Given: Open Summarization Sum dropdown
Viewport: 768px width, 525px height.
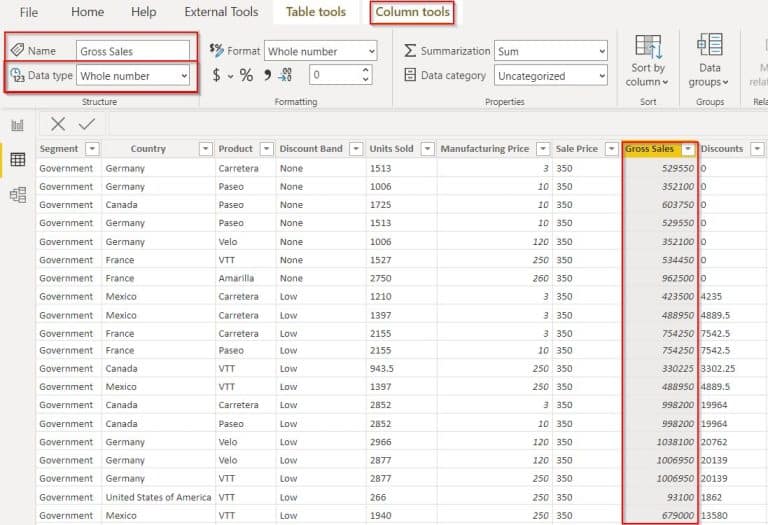Looking at the screenshot, I should click(x=551, y=51).
